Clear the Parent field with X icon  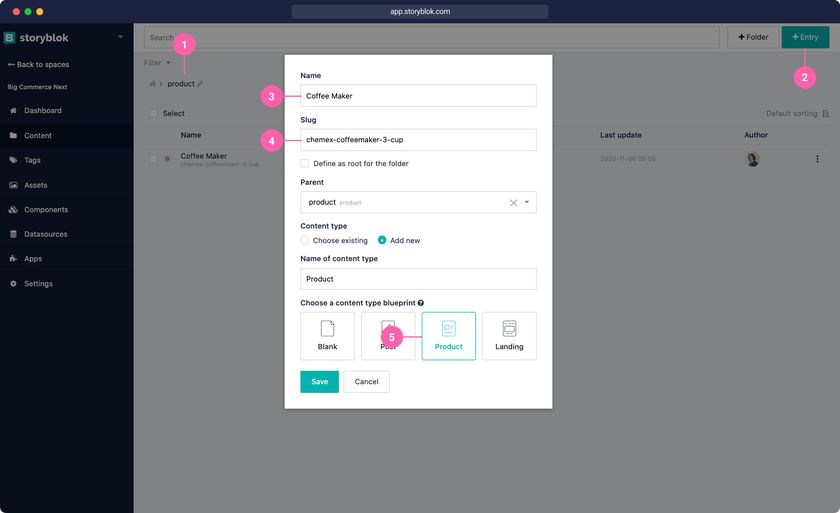pos(513,202)
